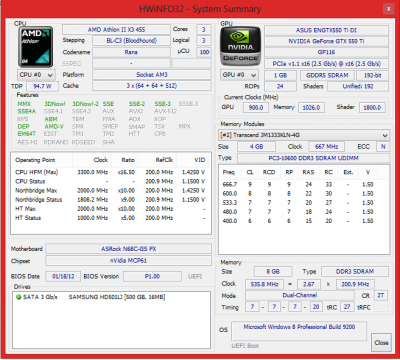400x360 pixels.
Task: Open the GPU #0 selector dropdown
Action: coord(239,75)
